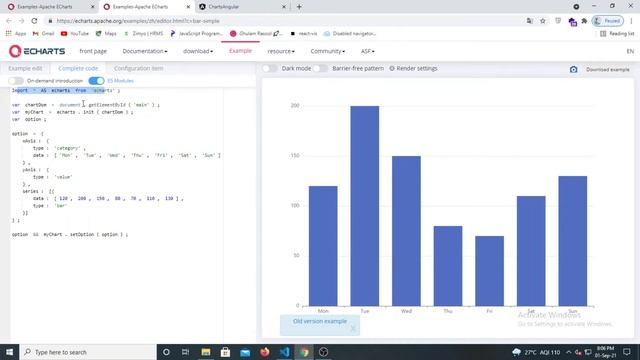The width and height of the screenshot is (640, 360).
Task: Click the translate page icon in address bar
Action: pos(529,21)
